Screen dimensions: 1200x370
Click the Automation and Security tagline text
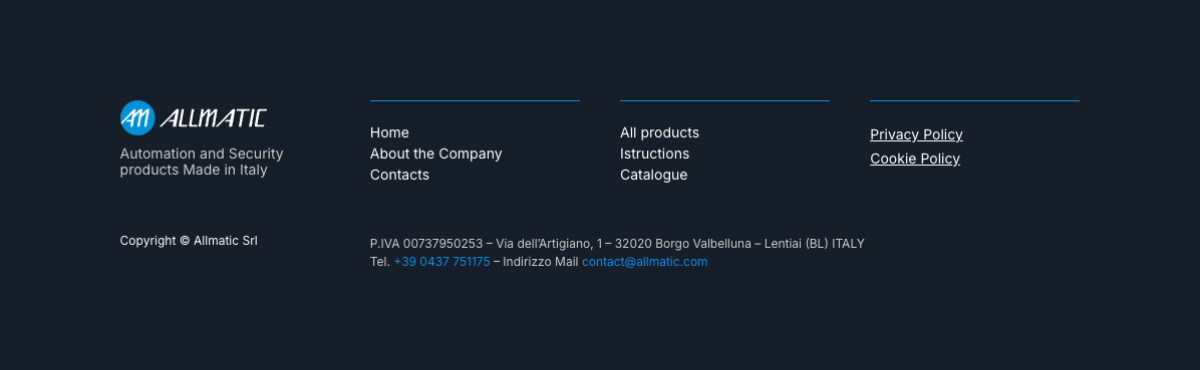click(x=201, y=162)
